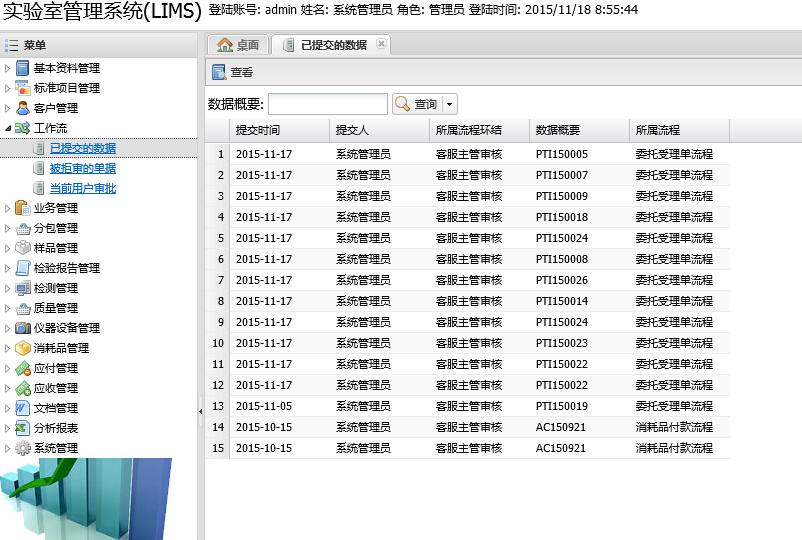Click the 分析报表 spreadsheet icon

(x=23, y=428)
